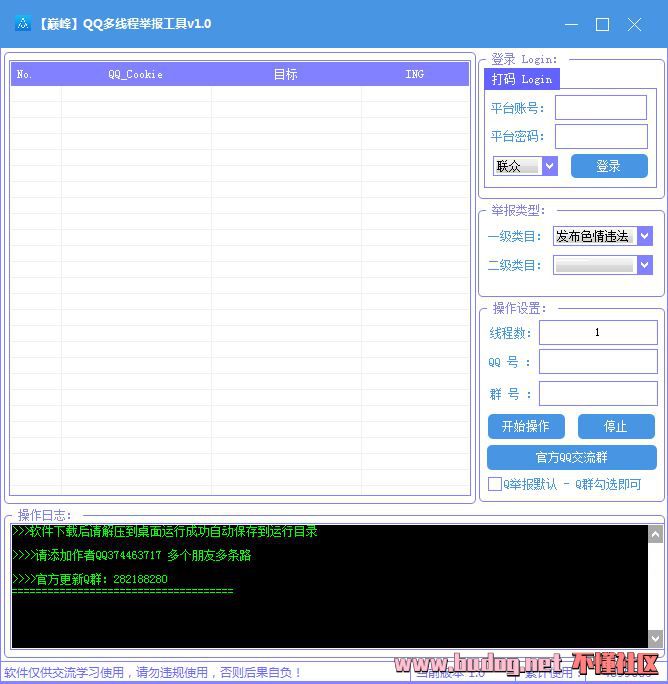Minimize the QQ report tool window
The image size is (668, 684).
pos(570,24)
